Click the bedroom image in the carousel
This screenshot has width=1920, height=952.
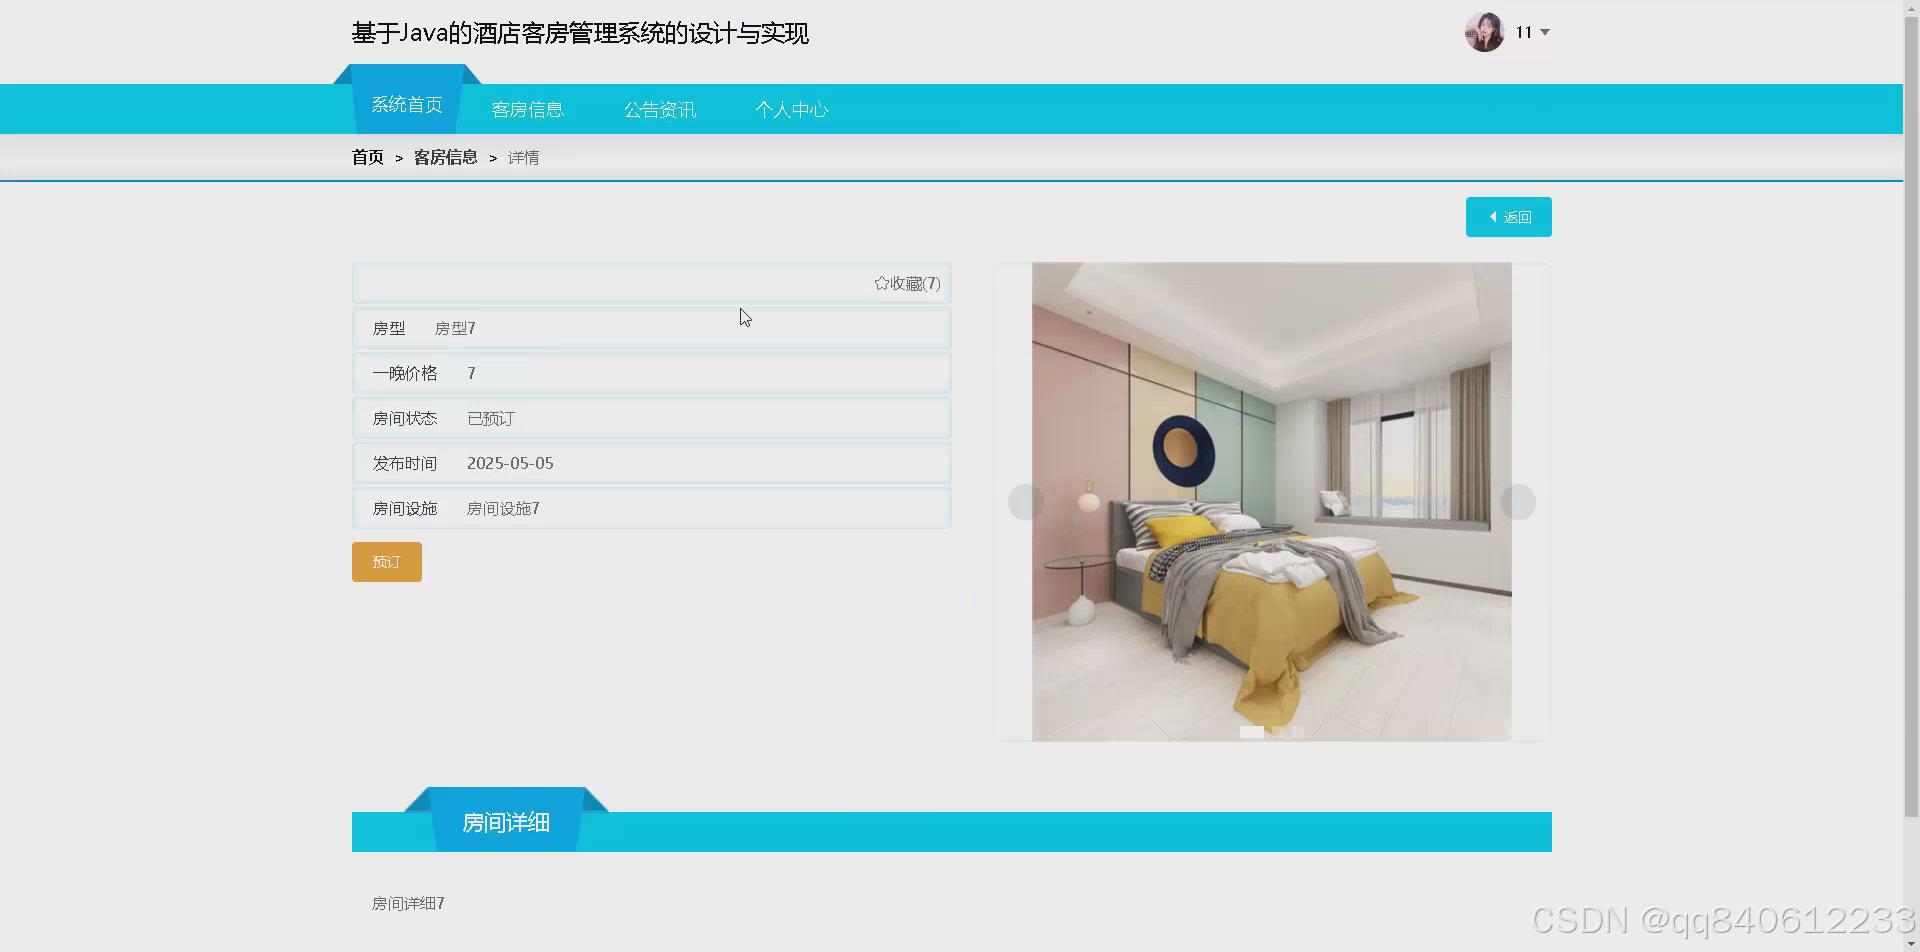(x=1271, y=500)
